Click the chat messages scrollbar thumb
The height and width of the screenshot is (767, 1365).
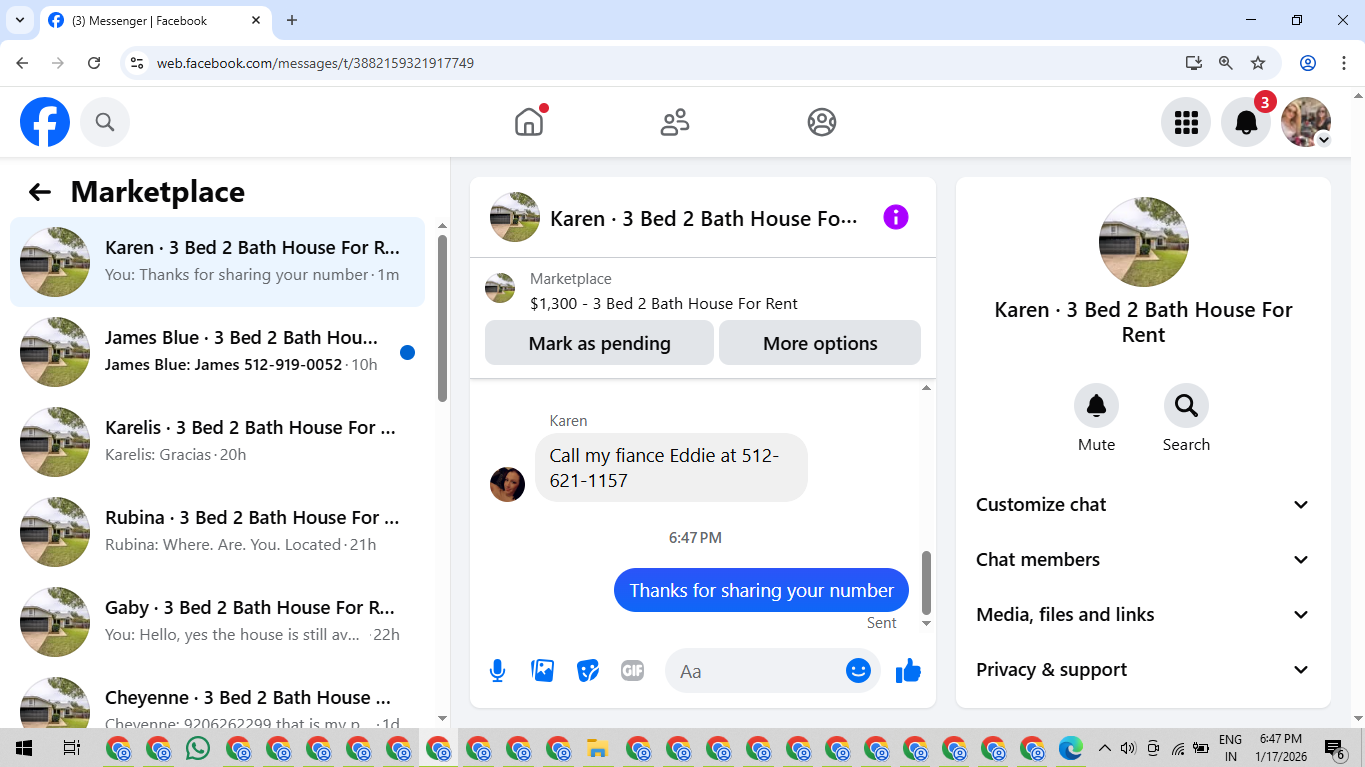(x=926, y=583)
